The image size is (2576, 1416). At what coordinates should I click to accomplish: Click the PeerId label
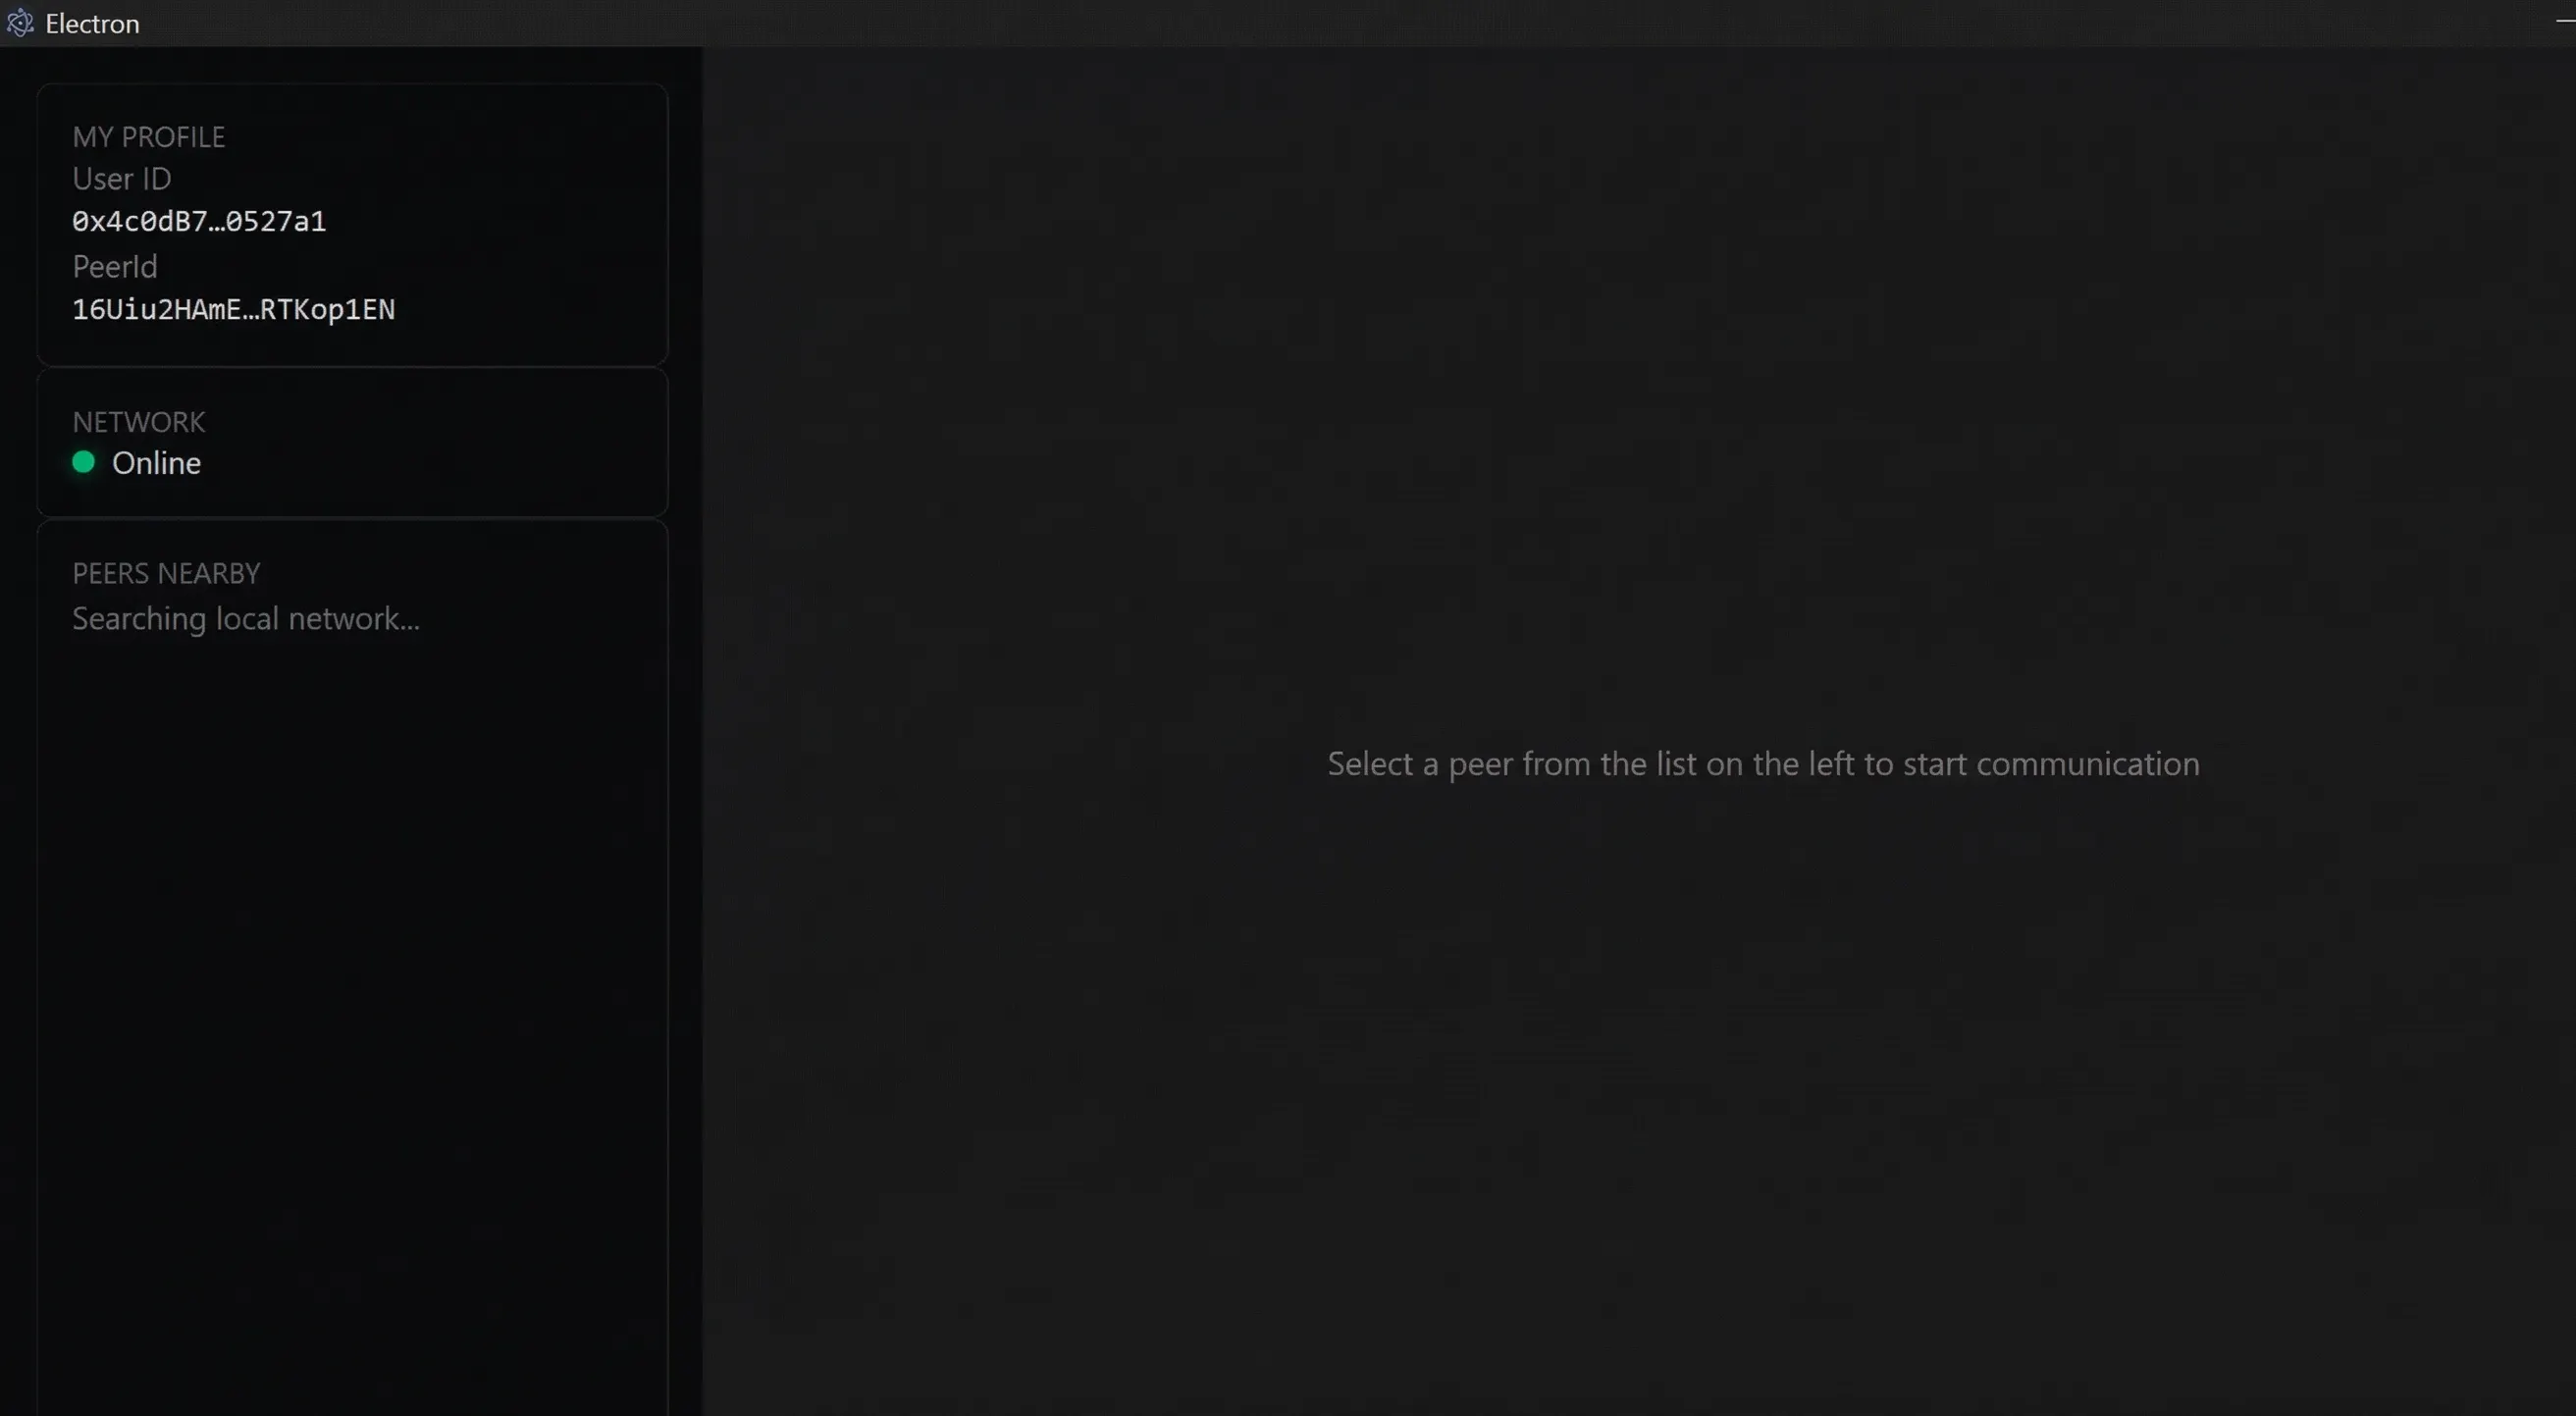click(x=115, y=267)
